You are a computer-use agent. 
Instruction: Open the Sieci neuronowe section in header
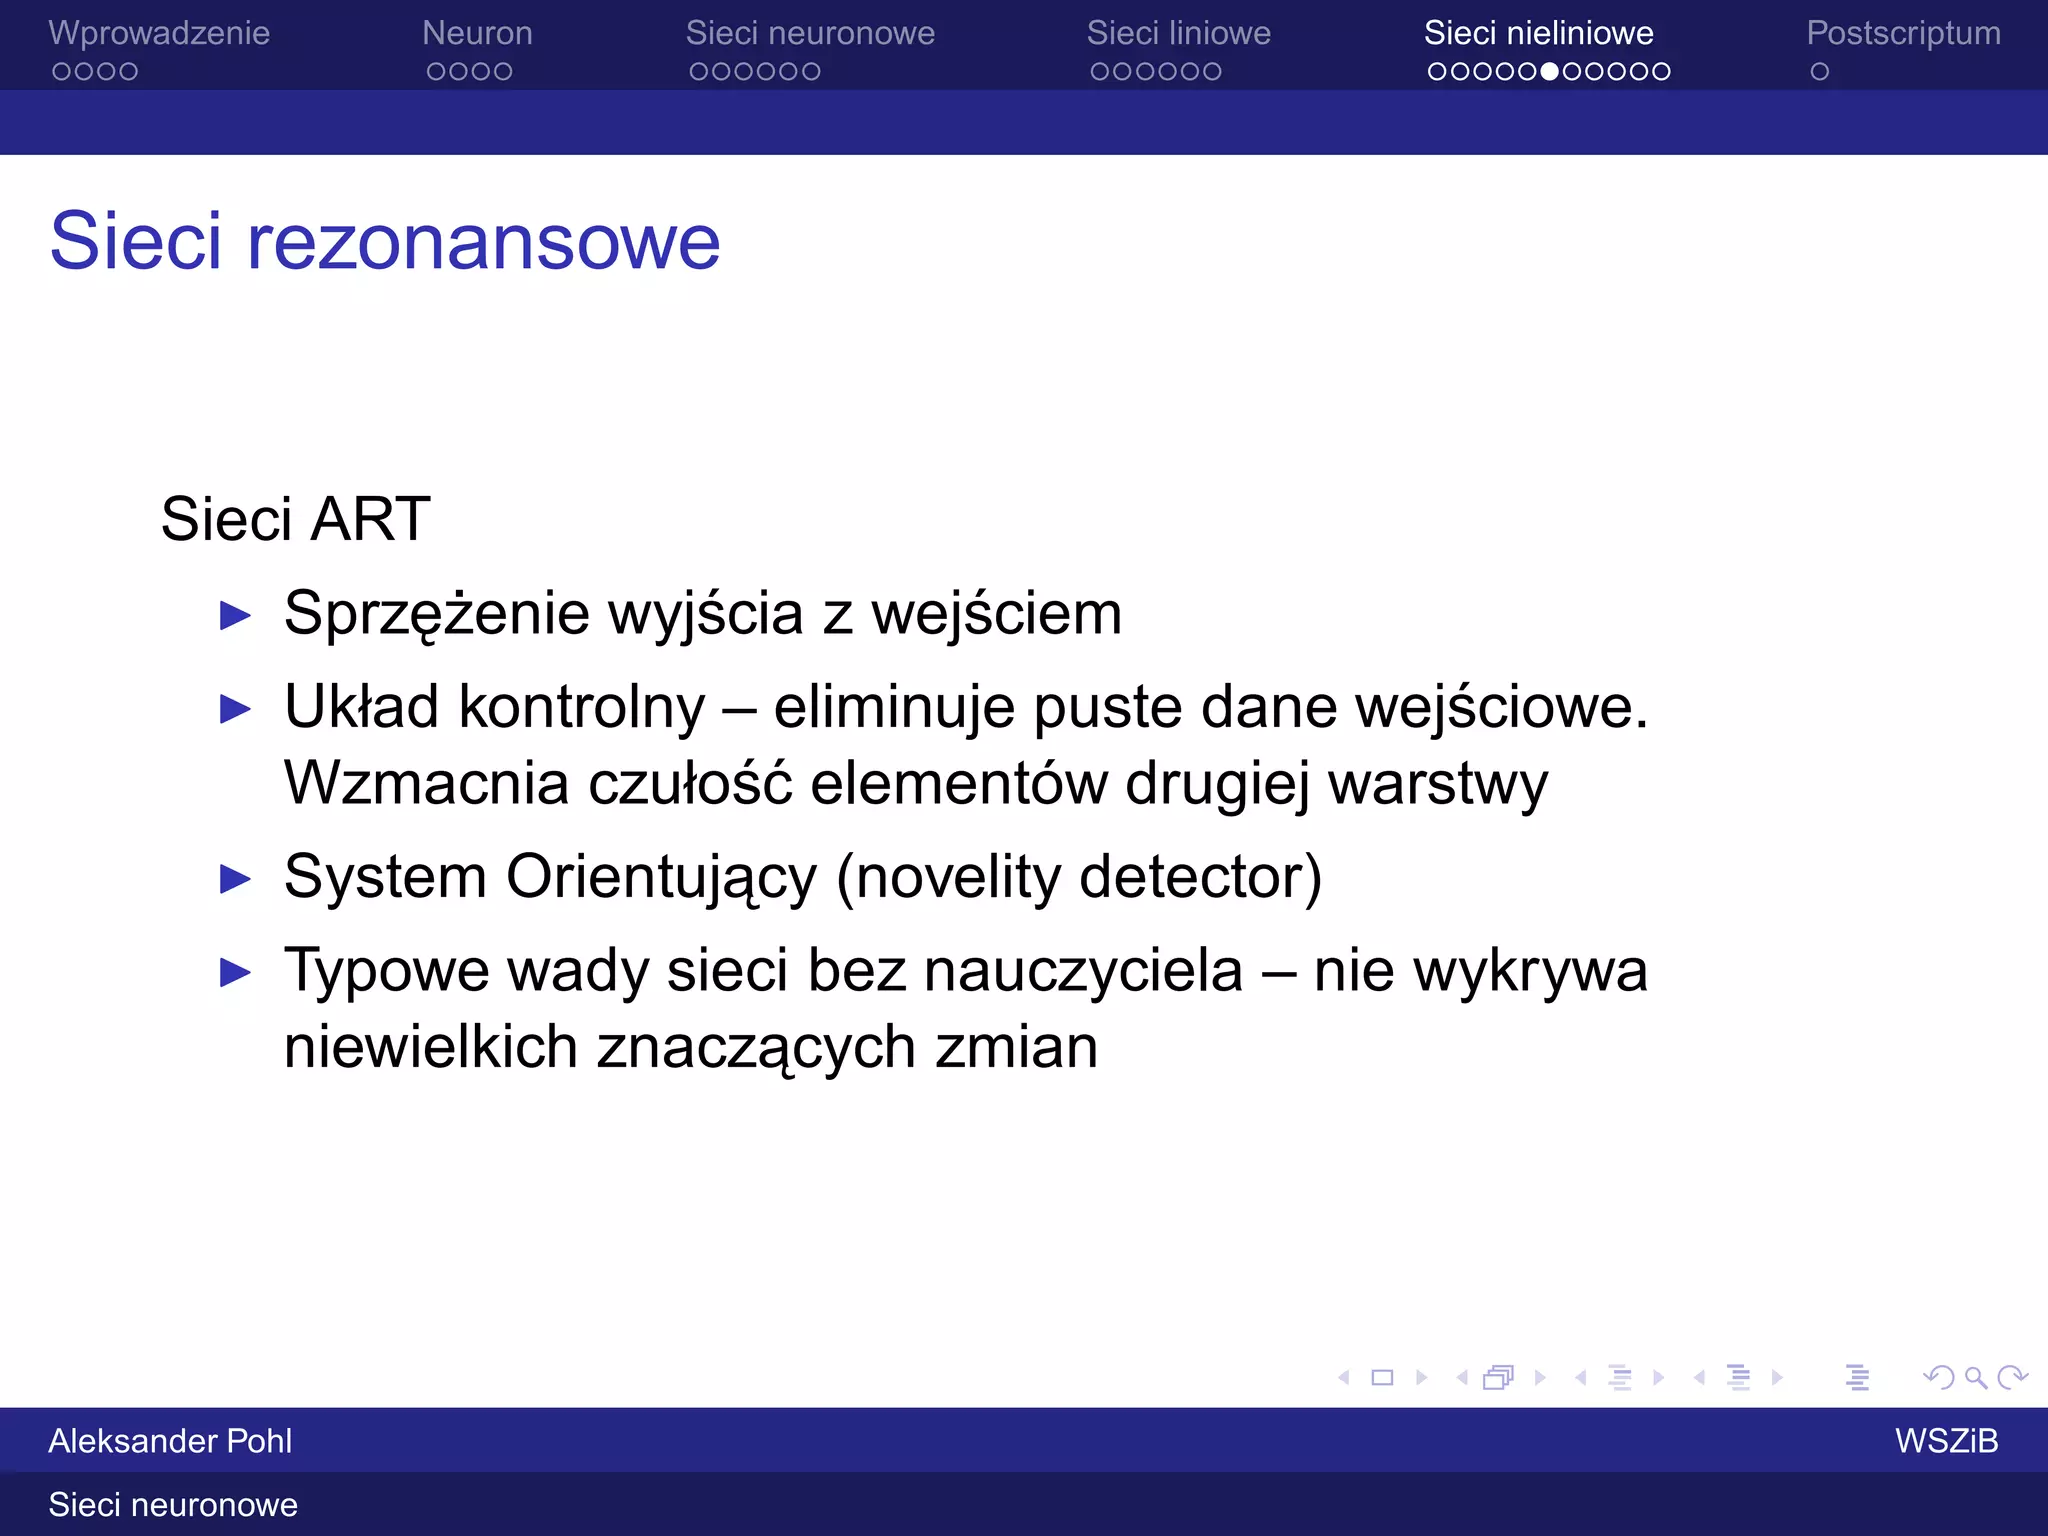pos(810,33)
